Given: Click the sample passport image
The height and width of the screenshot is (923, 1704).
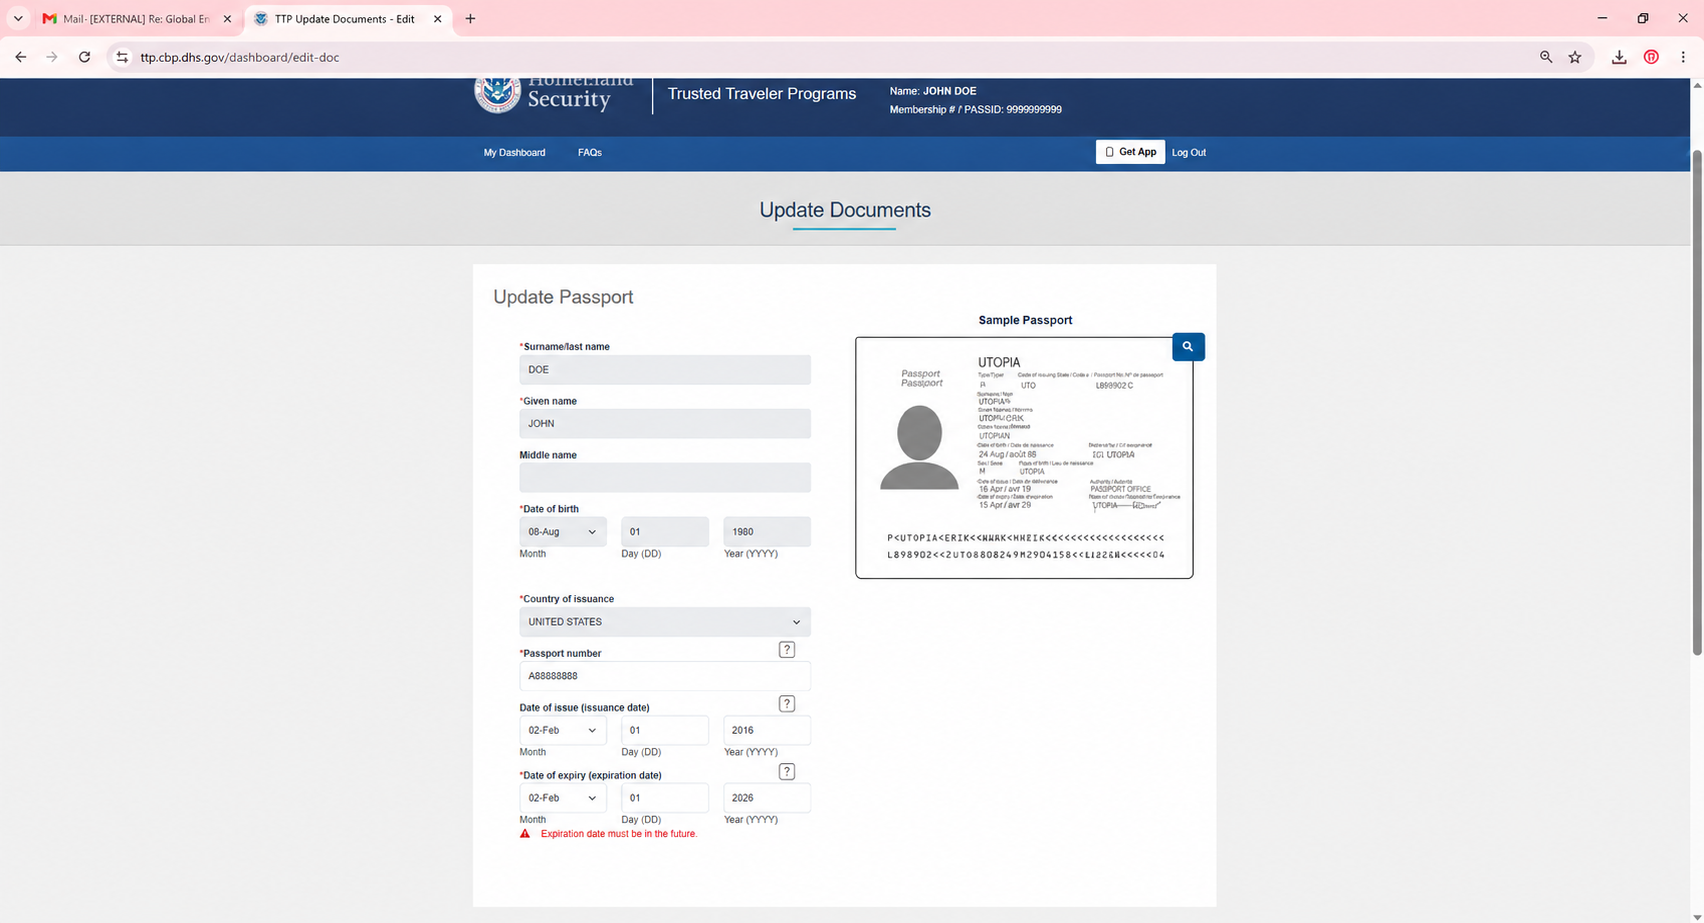Looking at the screenshot, I should click(1024, 458).
